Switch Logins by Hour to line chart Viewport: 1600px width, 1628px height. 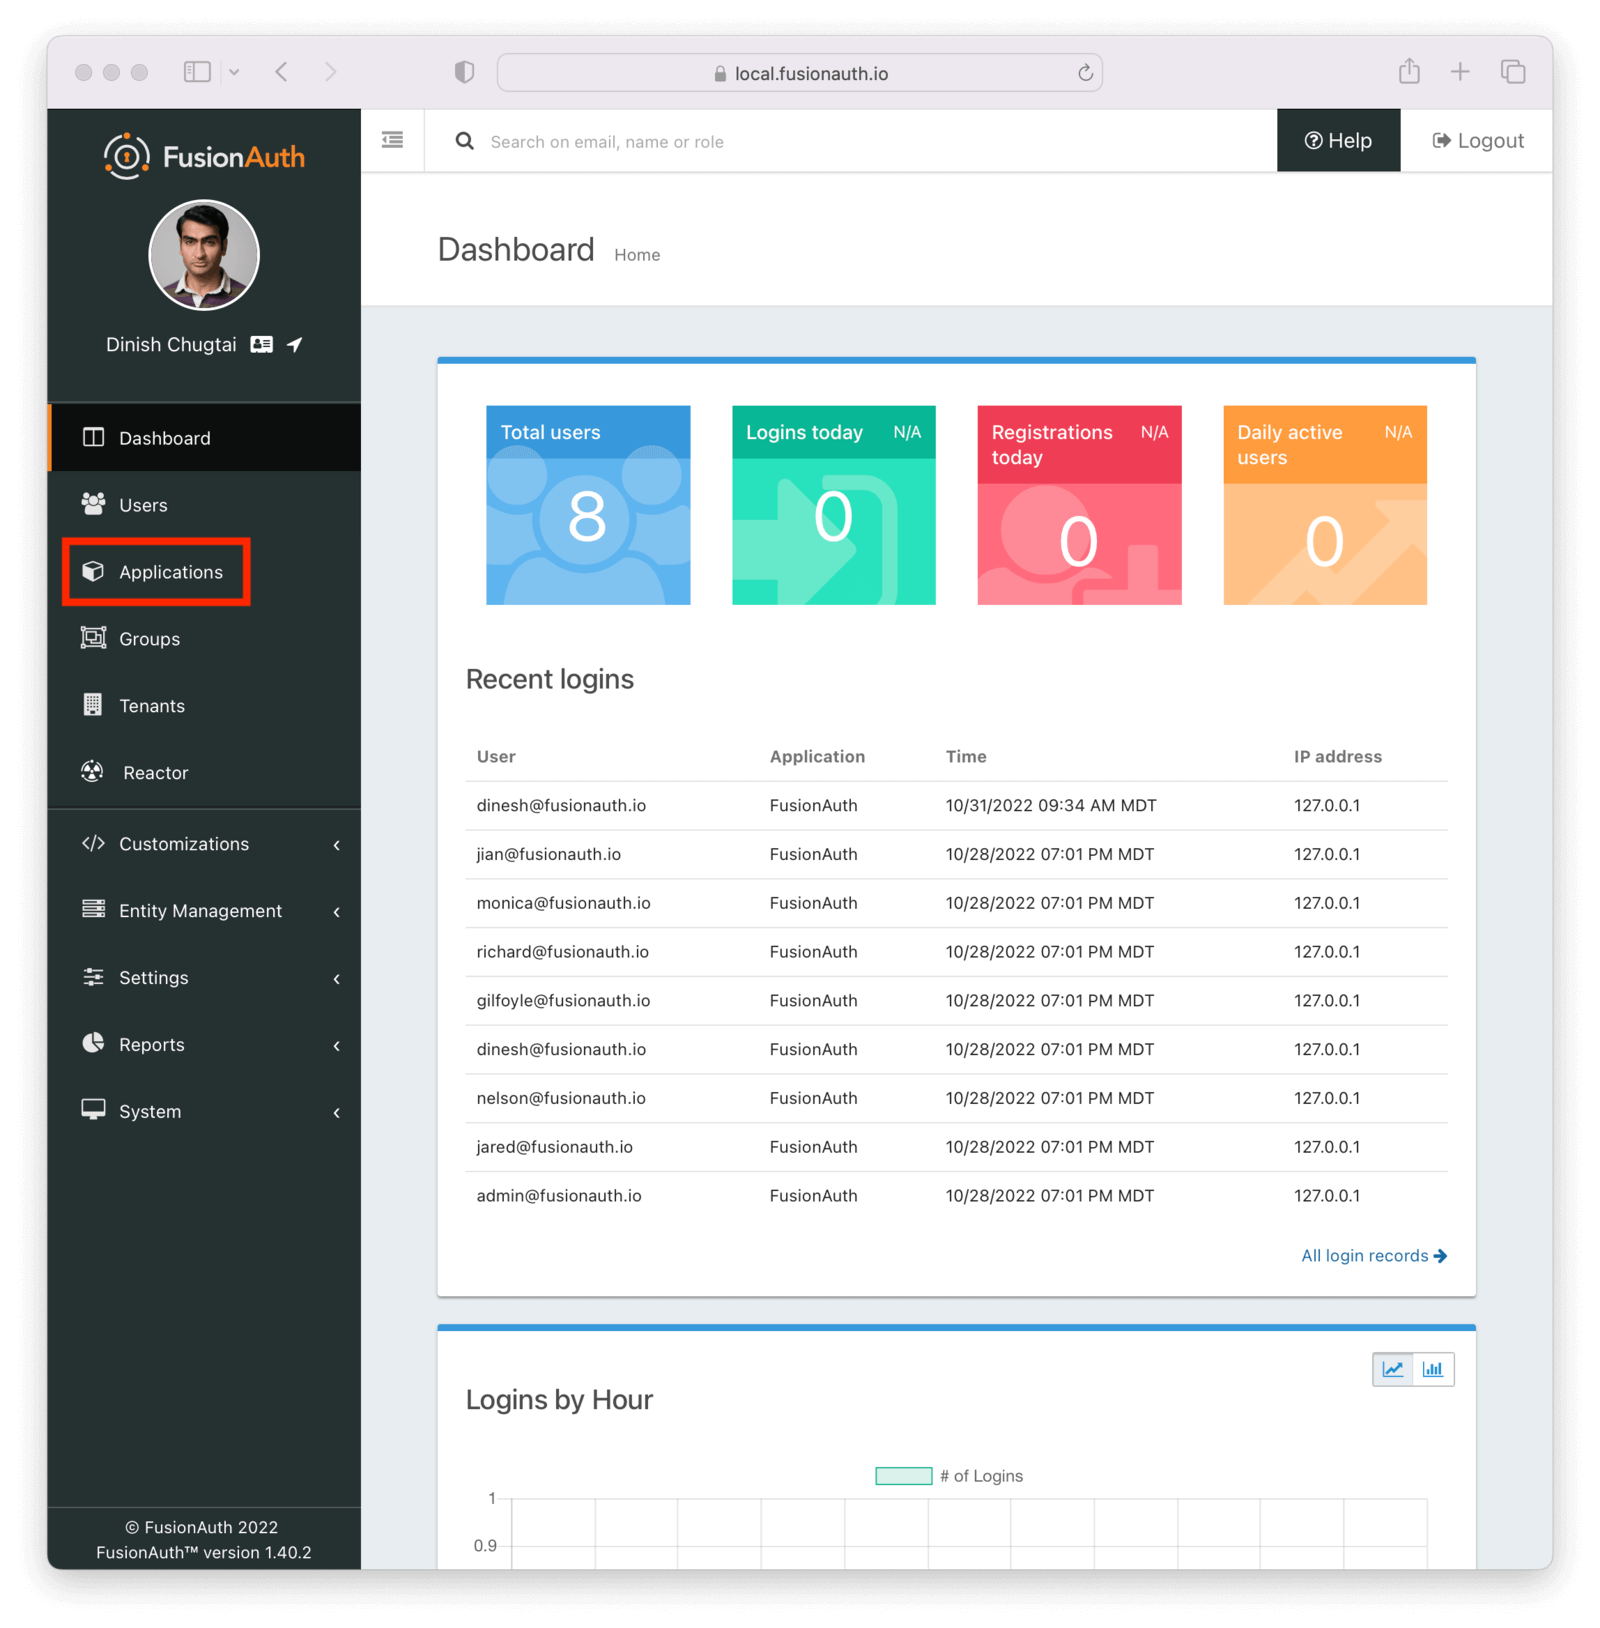[1392, 1369]
